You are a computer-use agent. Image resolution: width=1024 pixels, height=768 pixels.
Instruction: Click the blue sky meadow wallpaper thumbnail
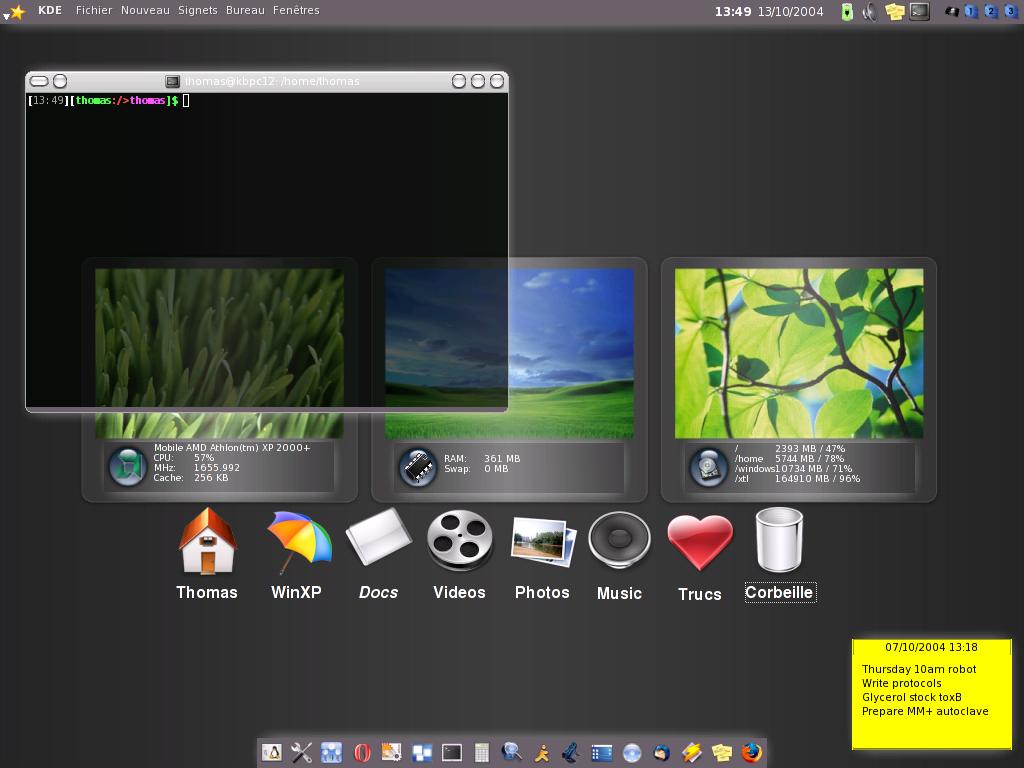pyautogui.click(x=509, y=353)
